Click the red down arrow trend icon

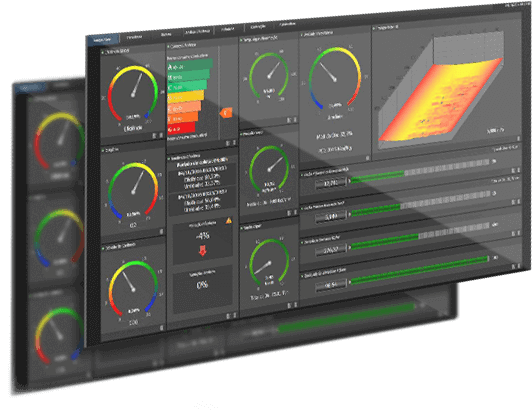pos(203,251)
